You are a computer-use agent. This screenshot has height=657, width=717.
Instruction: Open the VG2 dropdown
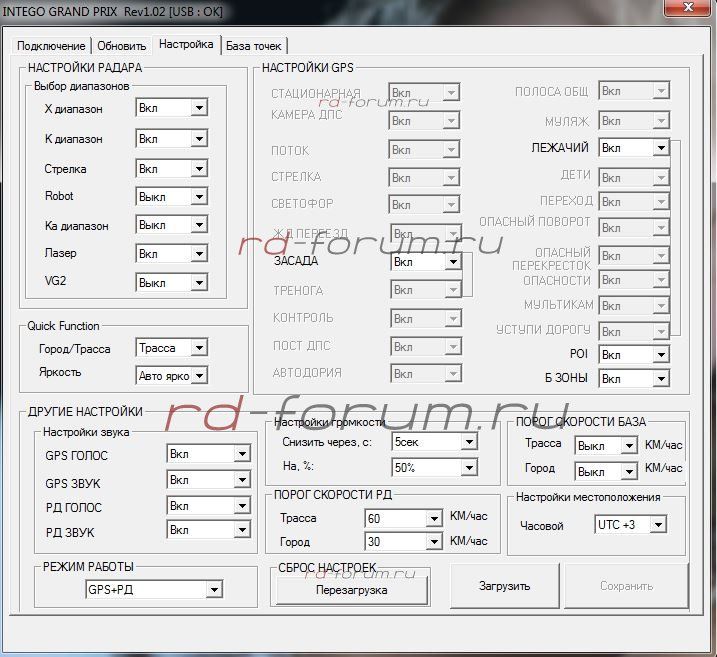(x=171, y=283)
